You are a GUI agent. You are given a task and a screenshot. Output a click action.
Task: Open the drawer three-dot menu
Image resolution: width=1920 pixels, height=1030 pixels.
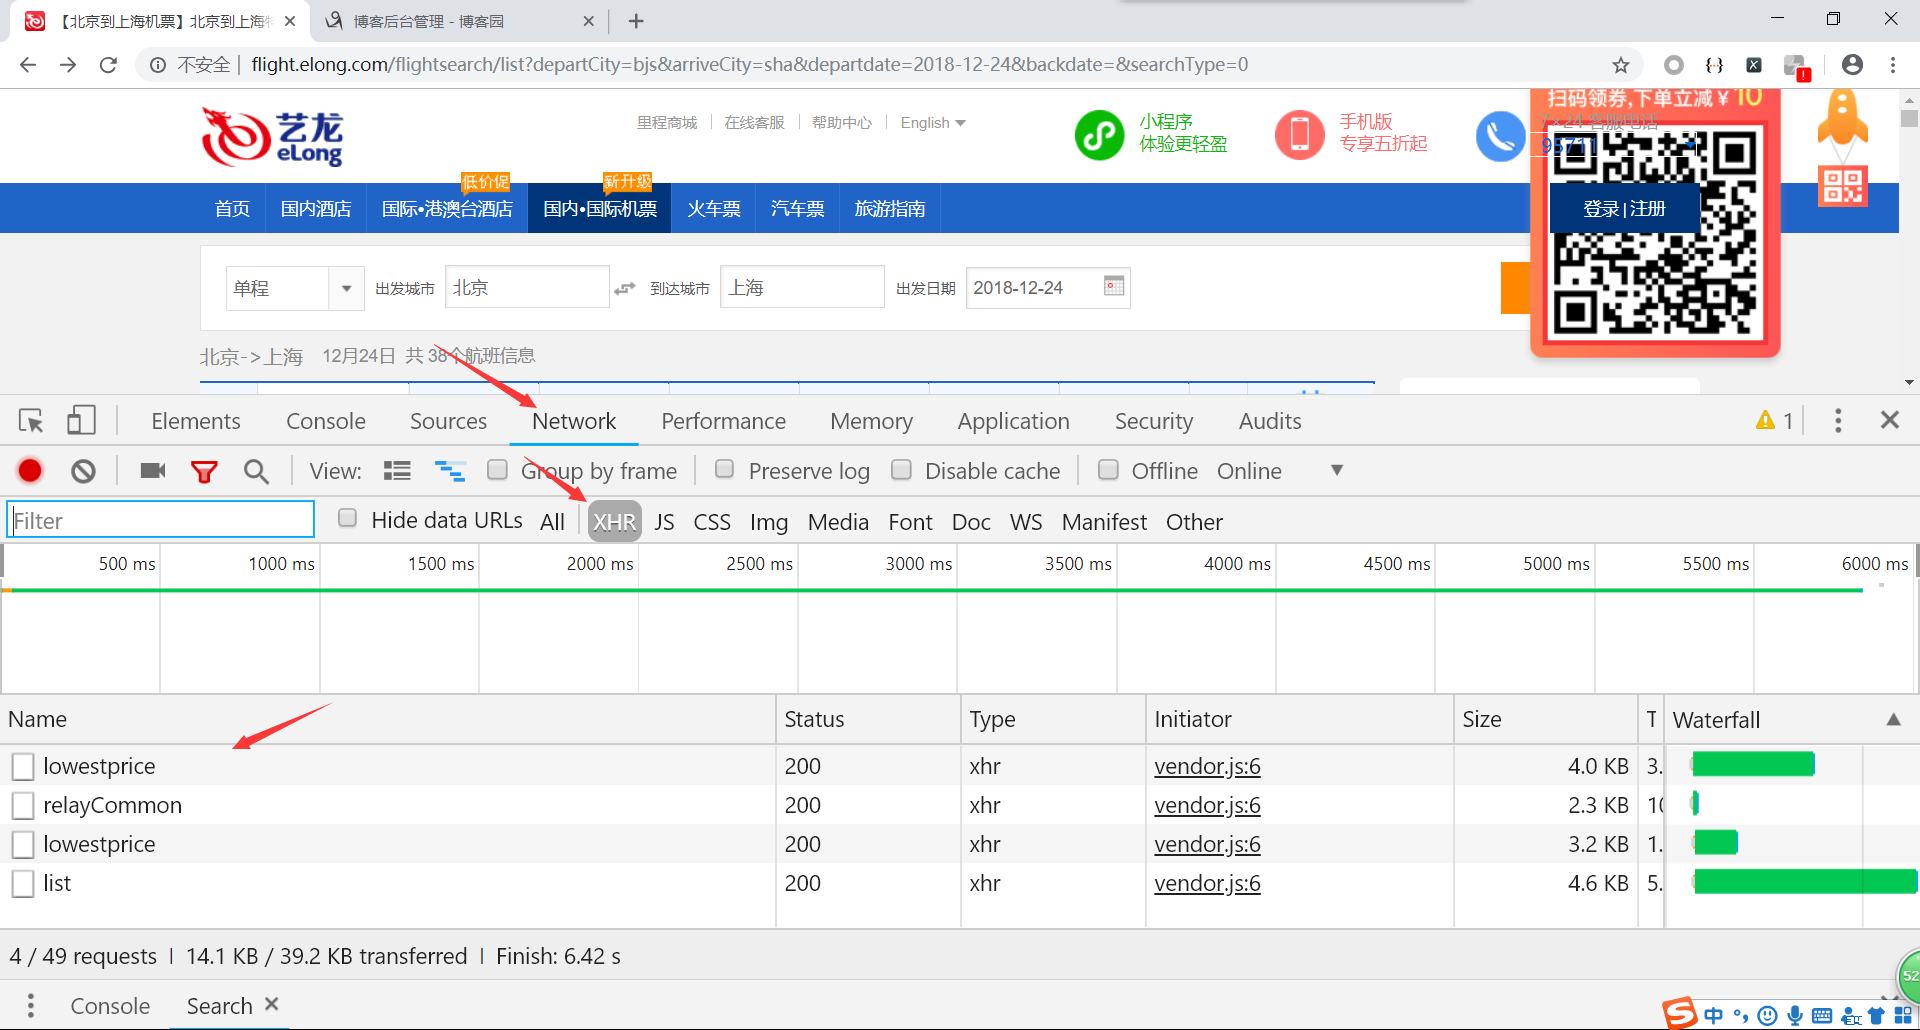(31, 1005)
